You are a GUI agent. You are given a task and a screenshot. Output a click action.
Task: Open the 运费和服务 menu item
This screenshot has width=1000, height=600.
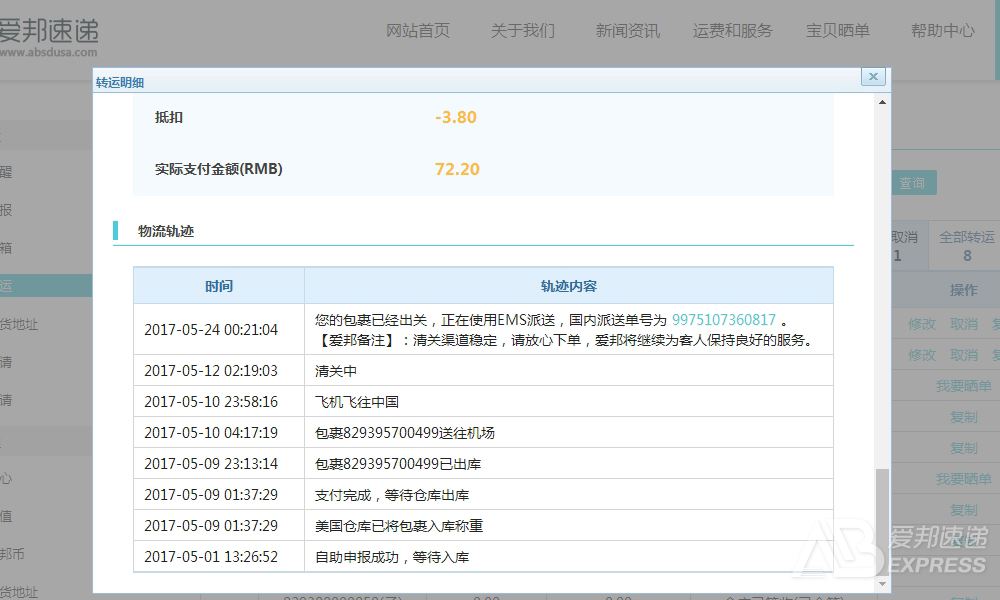(x=732, y=31)
